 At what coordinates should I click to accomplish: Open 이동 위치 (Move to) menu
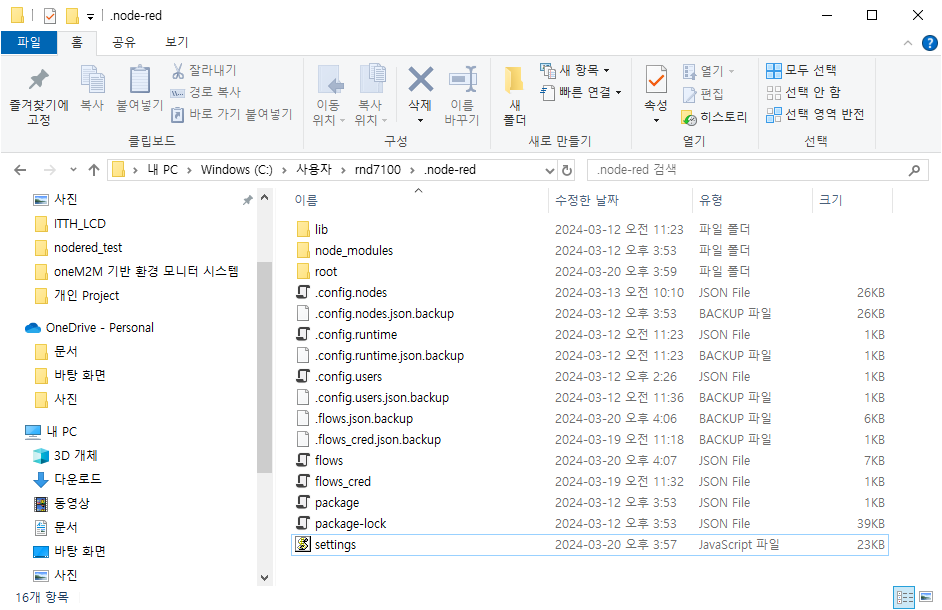pyautogui.click(x=329, y=95)
